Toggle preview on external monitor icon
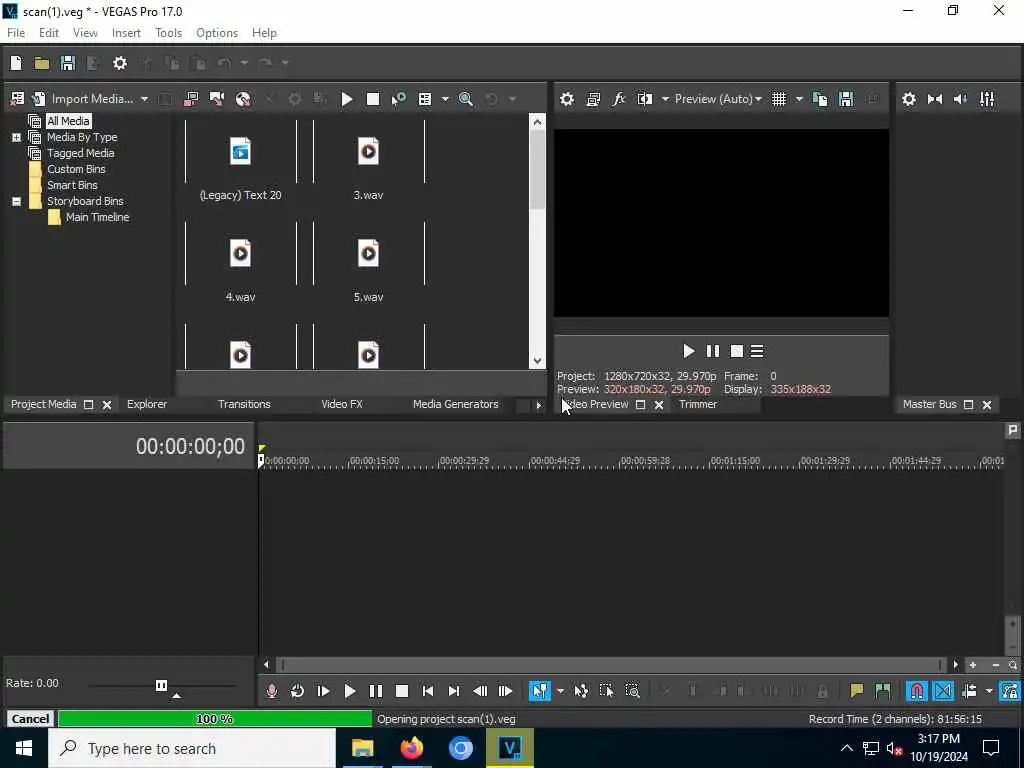The height and width of the screenshot is (768, 1024). tap(593, 99)
